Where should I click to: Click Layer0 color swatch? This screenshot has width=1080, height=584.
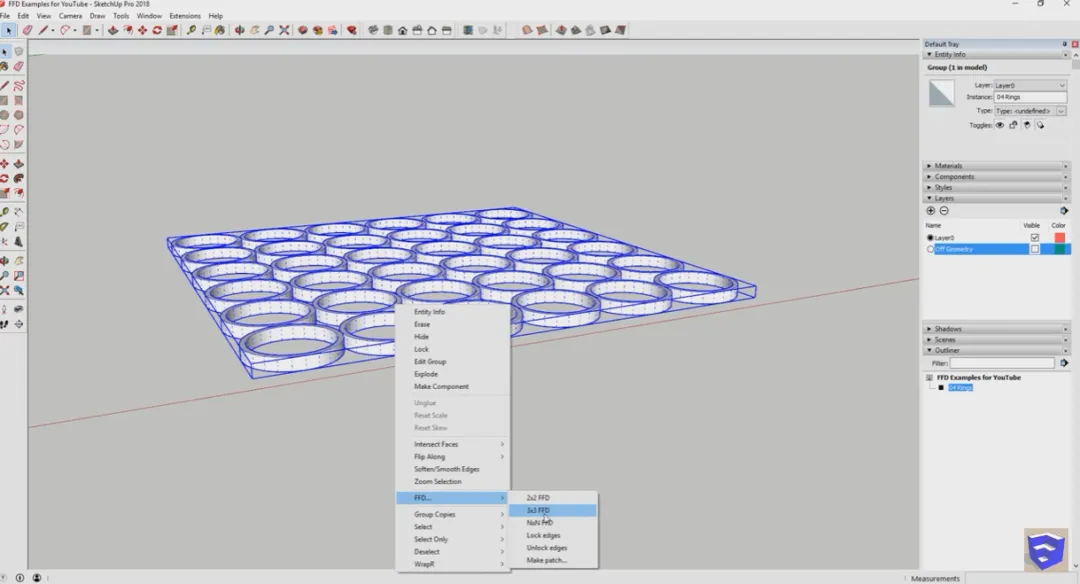pos(1059,238)
